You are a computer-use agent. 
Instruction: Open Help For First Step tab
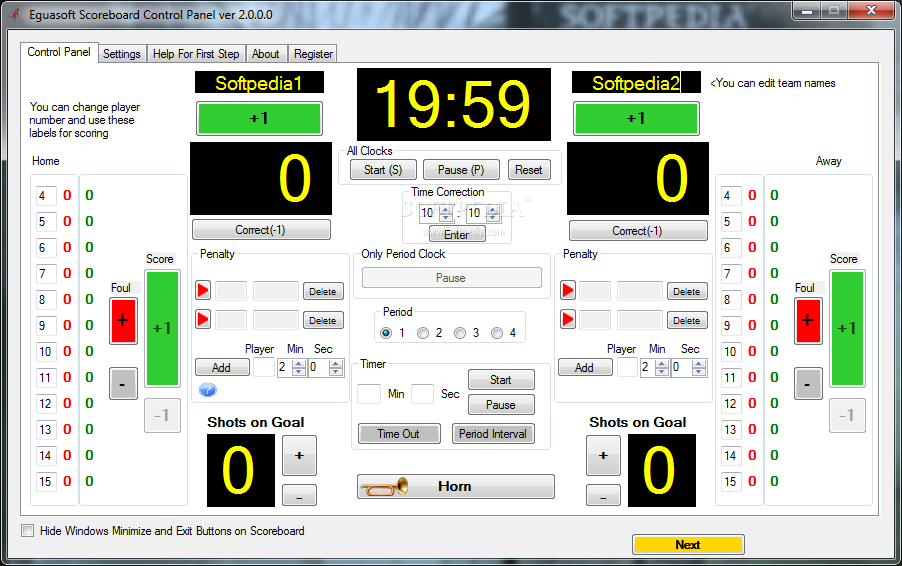pyautogui.click(x=196, y=53)
